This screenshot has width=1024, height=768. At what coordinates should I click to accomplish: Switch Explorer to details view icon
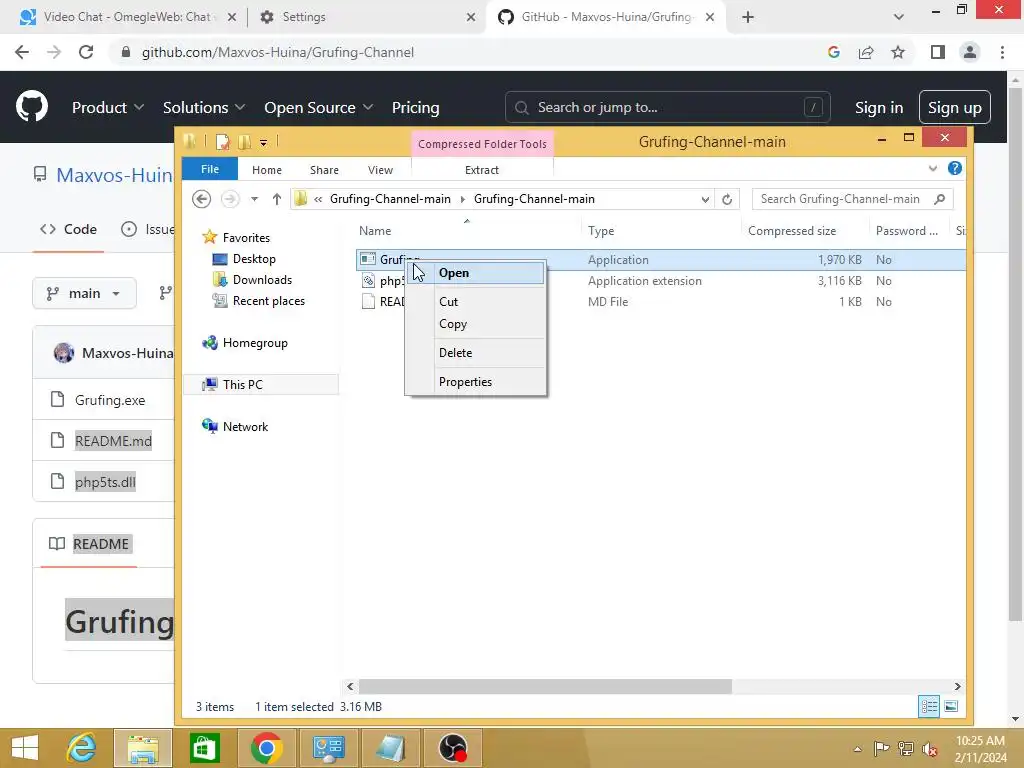(929, 706)
